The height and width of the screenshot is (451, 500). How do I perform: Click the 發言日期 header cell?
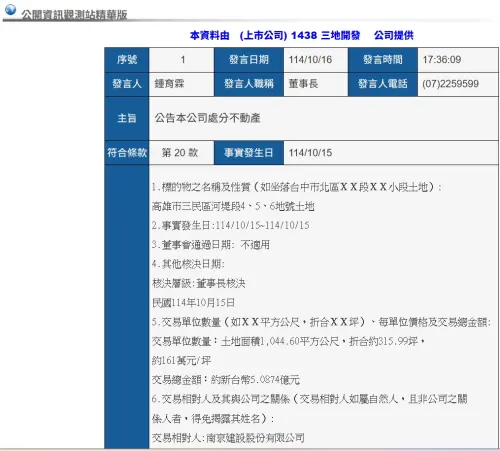(249, 60)
